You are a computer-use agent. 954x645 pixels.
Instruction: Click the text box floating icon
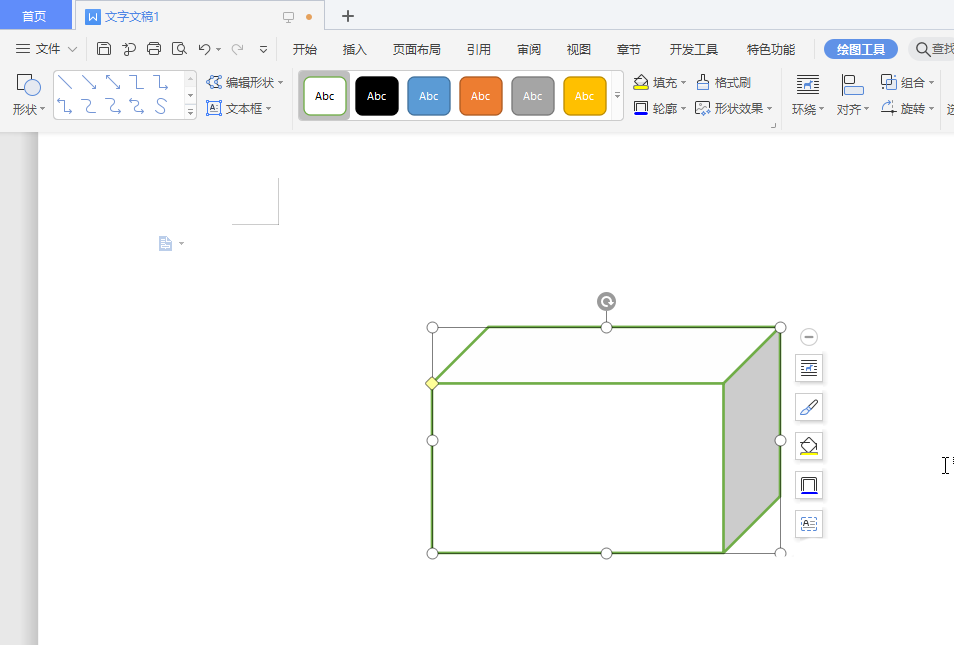tap(809, 524)
